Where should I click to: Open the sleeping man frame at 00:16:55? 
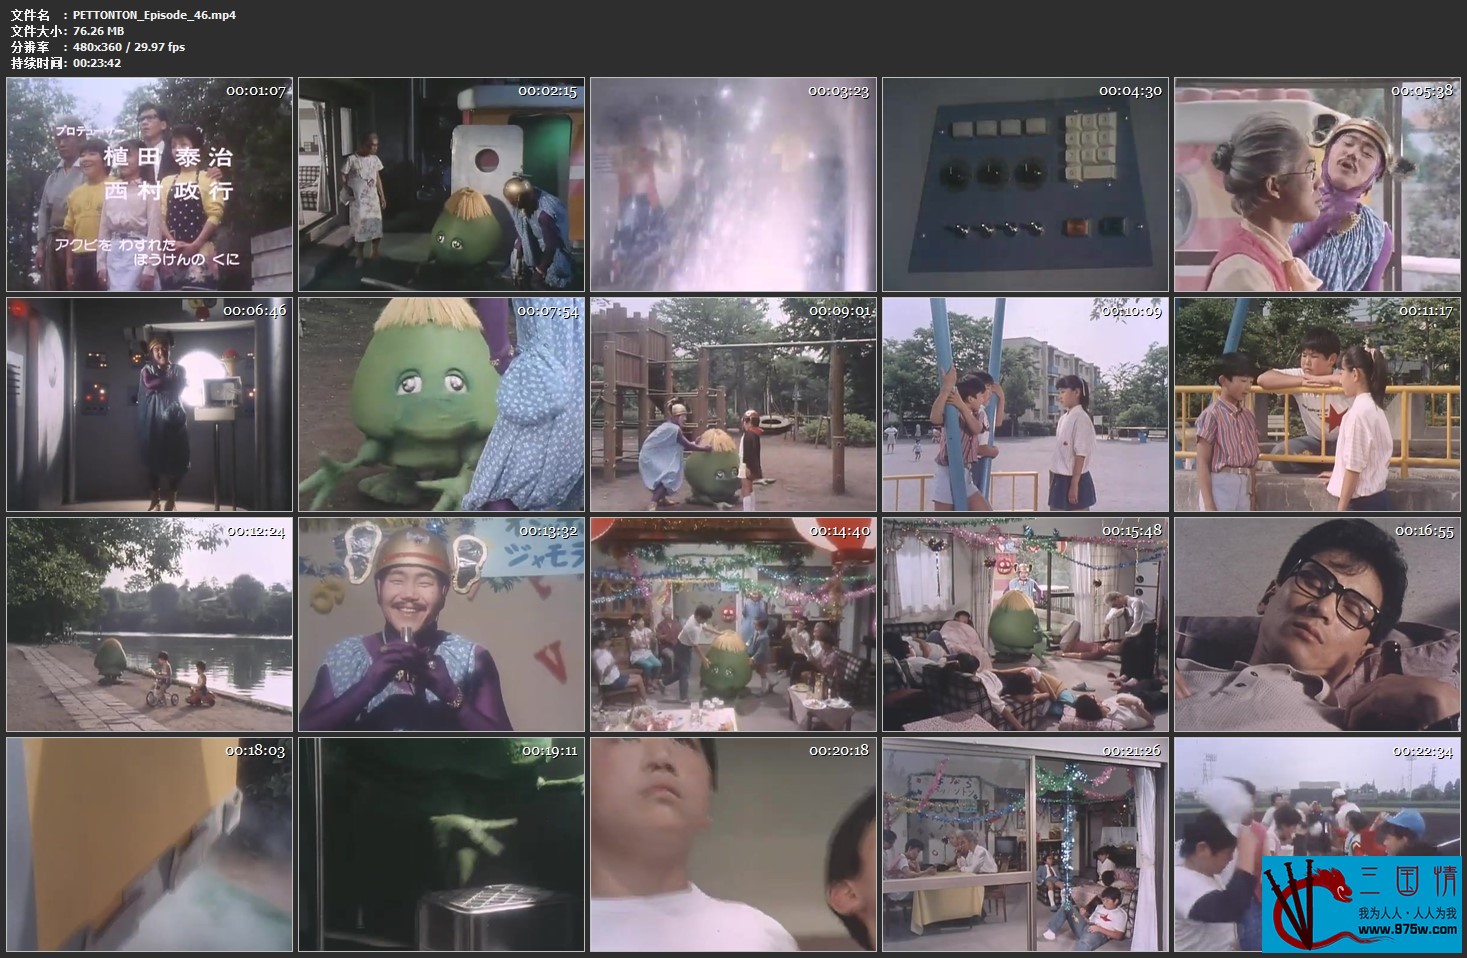1317,625
